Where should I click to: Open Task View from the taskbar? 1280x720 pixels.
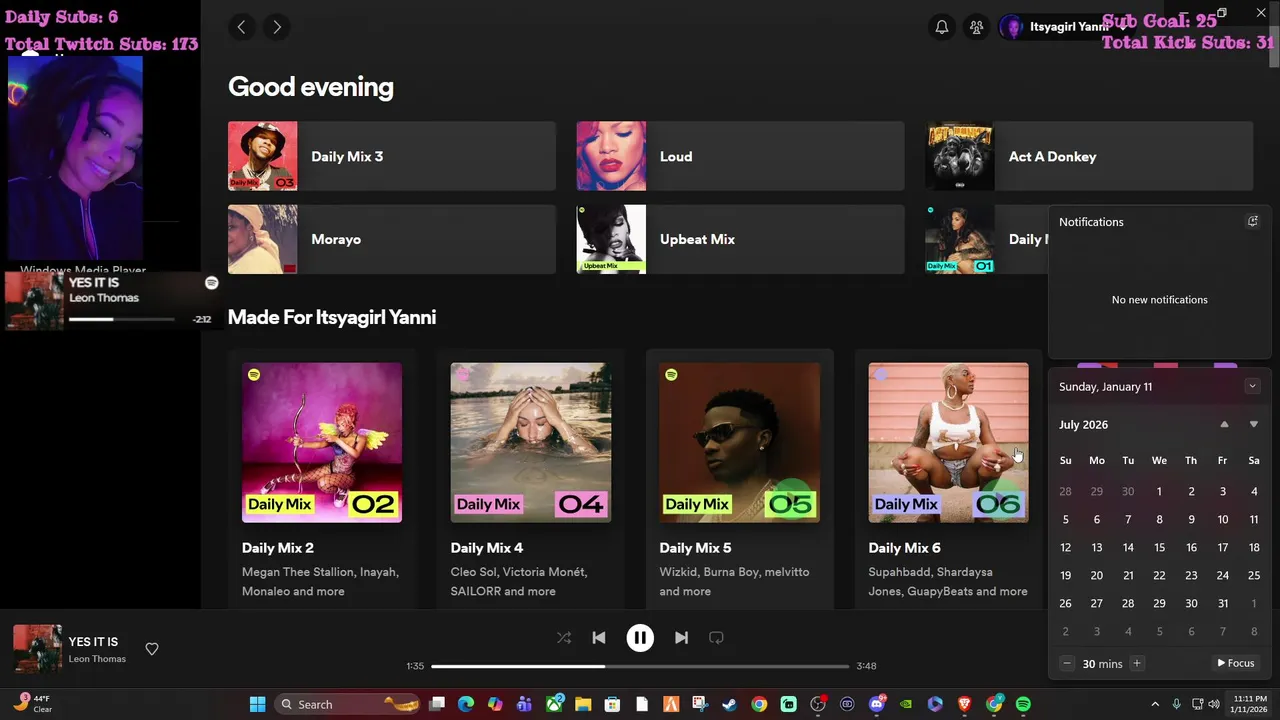tap(437, 704)
